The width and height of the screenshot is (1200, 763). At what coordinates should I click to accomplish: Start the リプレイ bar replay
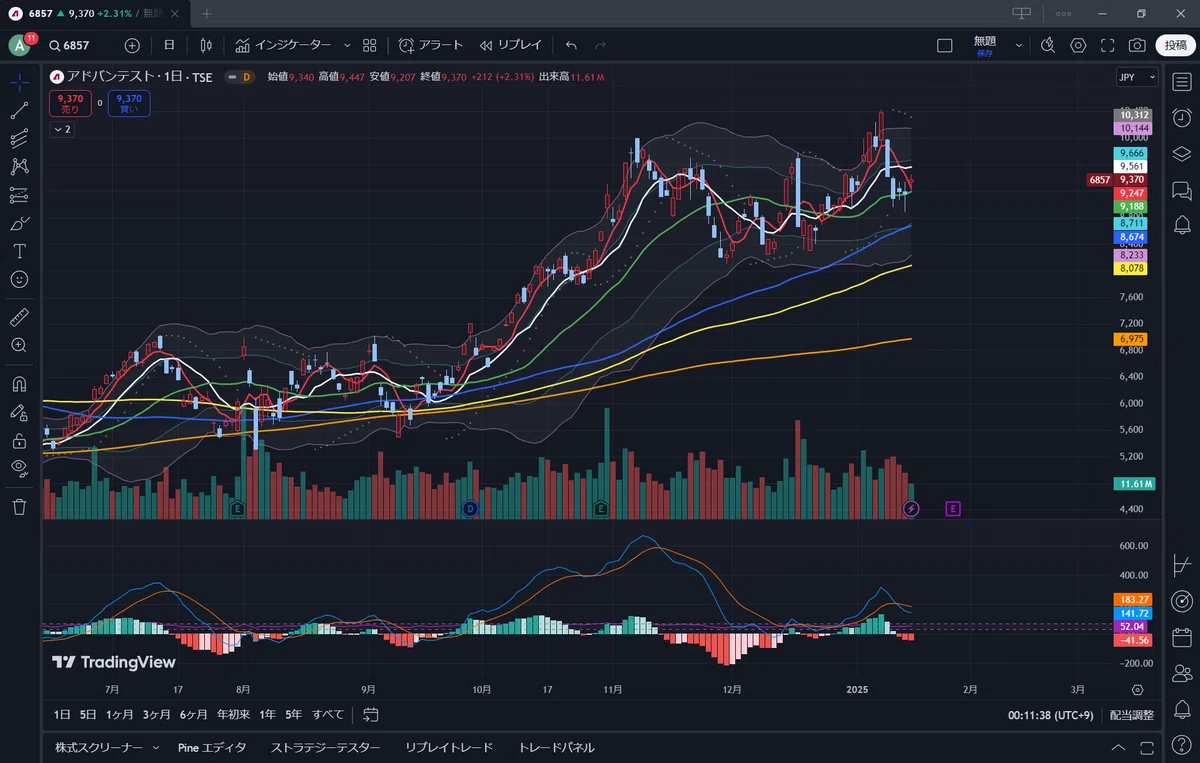(x=510, y=45)
